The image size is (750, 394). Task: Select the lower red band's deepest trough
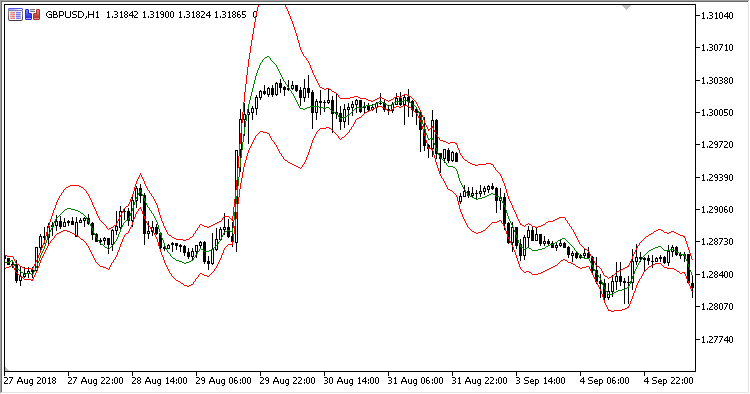pos(616,311)
